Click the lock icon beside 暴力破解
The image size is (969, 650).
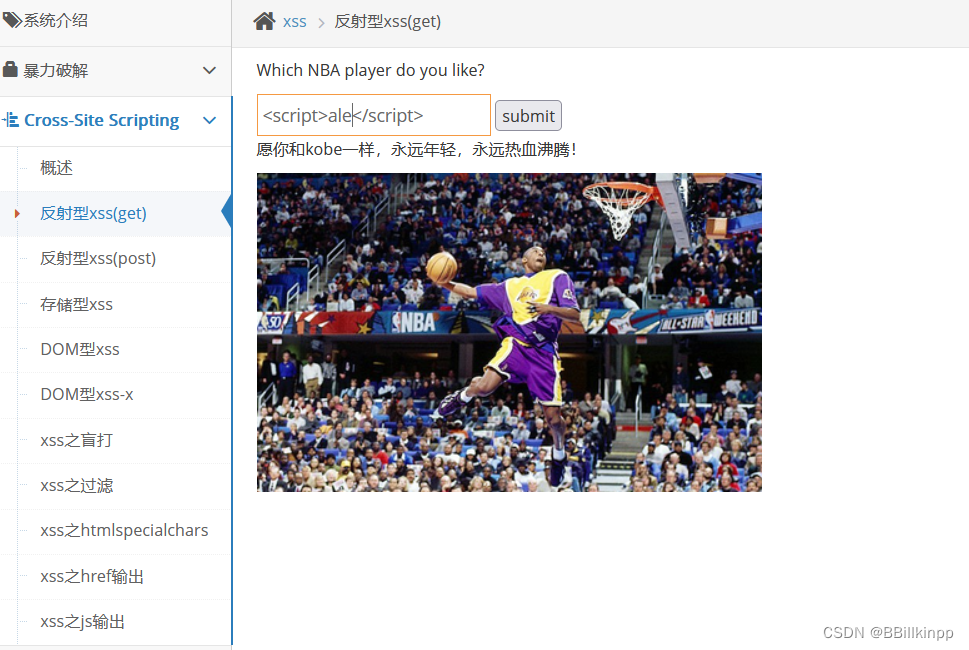10,69
